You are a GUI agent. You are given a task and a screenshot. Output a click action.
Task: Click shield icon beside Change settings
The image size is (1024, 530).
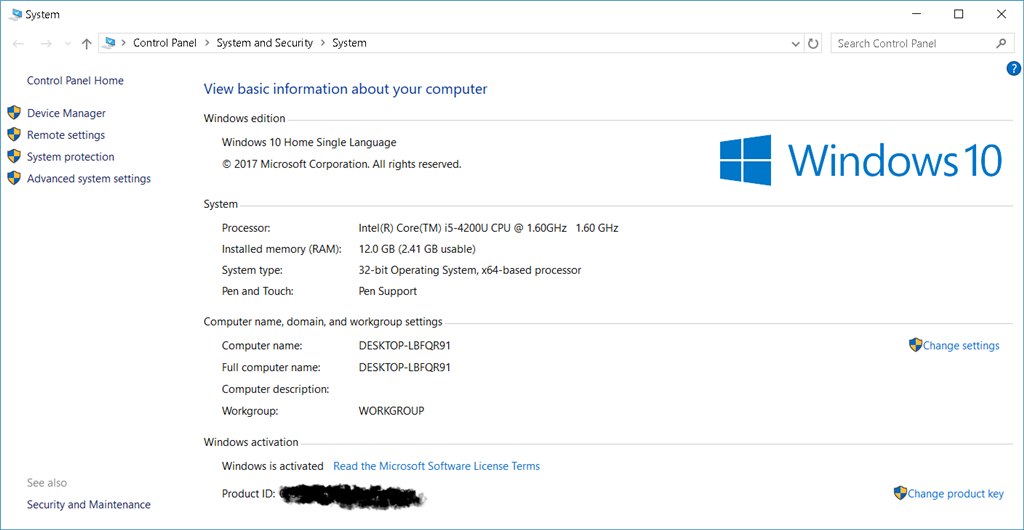[915, 345]
